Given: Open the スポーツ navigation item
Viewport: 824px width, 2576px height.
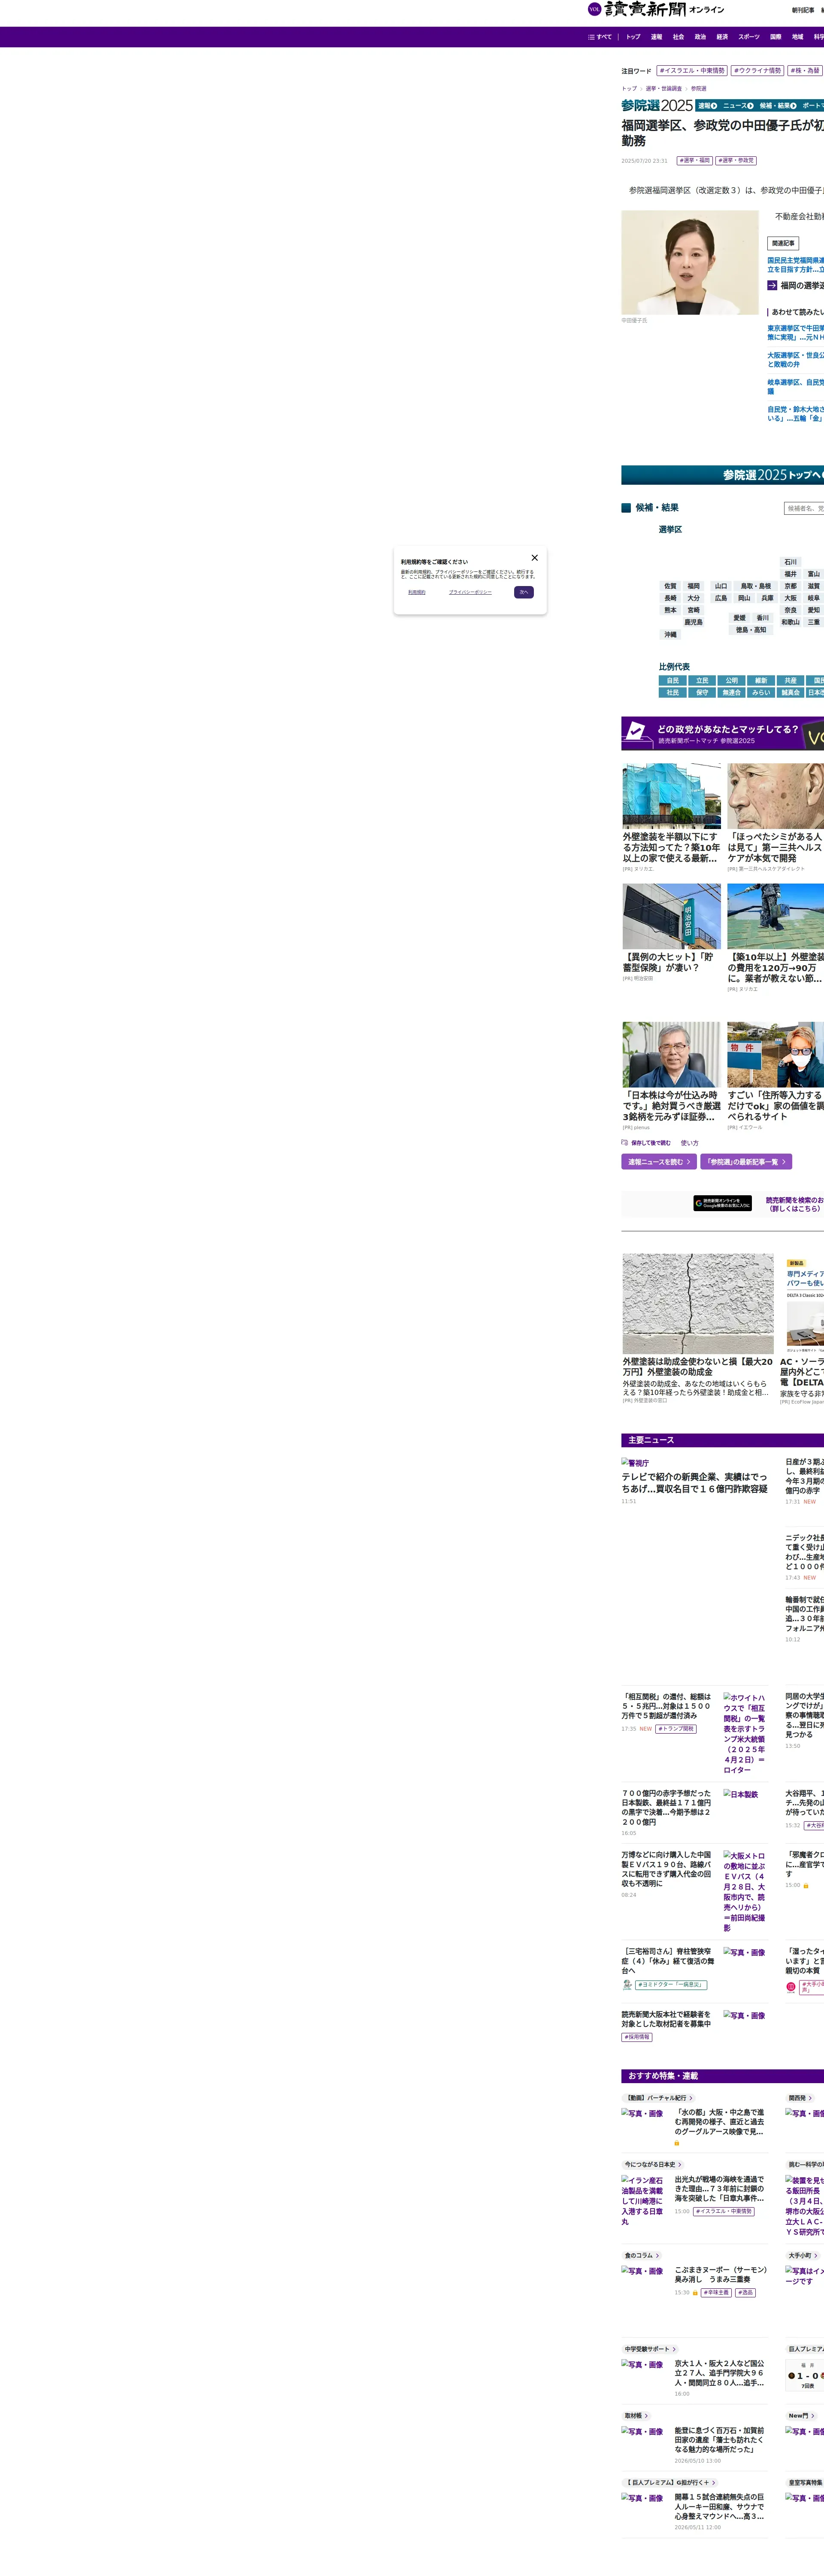Looking at the screenshot, I should (749, 37).
